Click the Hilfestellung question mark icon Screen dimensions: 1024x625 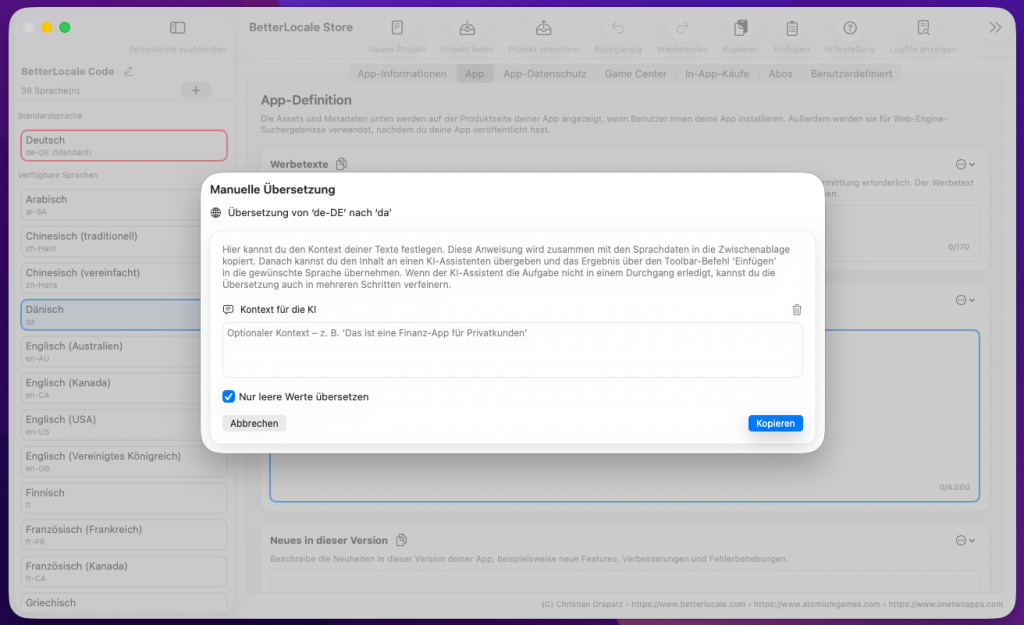pos(849,28)
